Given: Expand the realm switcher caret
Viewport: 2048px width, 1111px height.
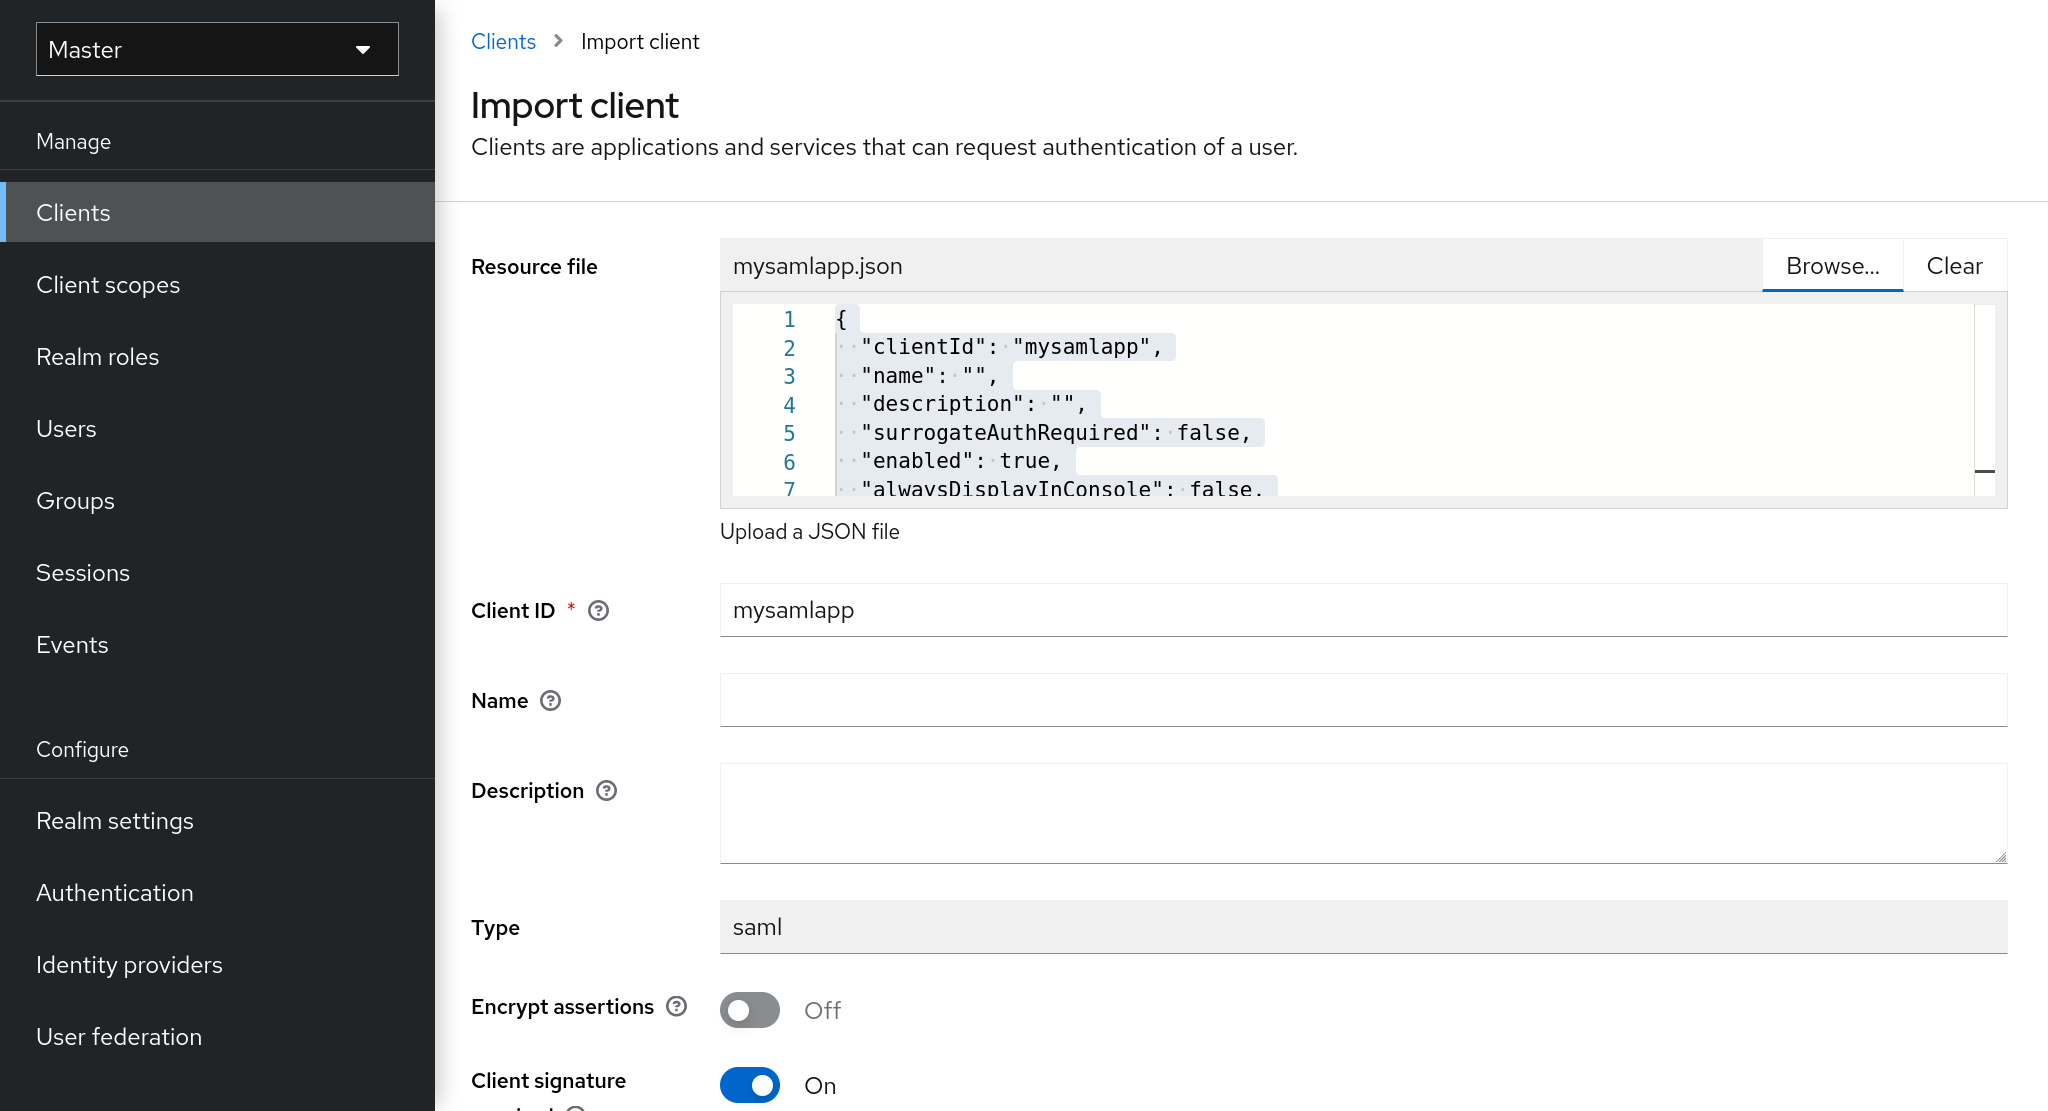Looking at the screenshot, I should click(x=363, y=49).
